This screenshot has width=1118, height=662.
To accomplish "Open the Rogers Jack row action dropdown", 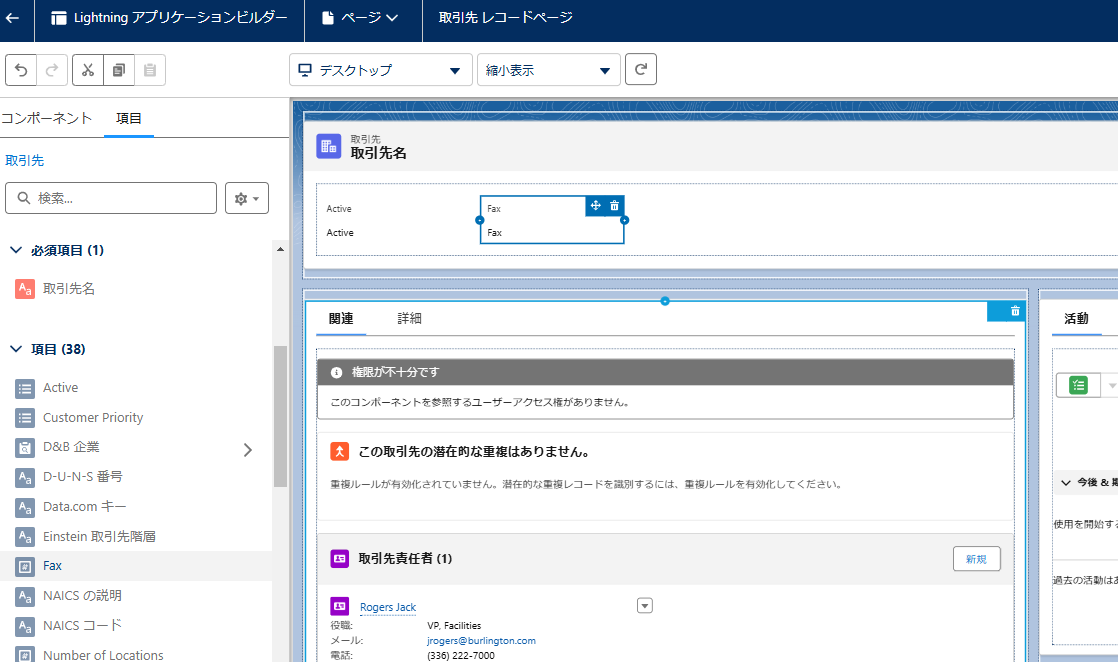I will coord(645,606).
